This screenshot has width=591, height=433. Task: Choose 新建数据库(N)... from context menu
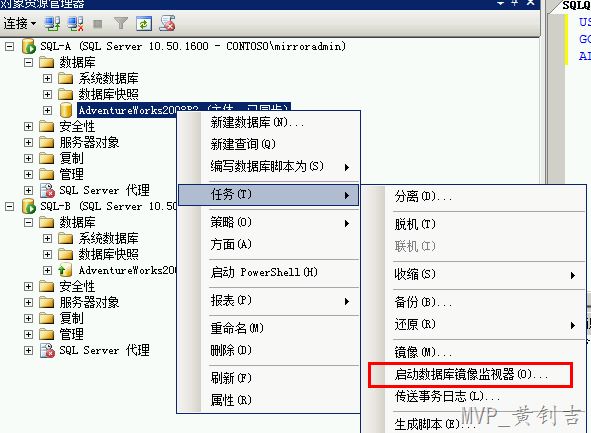268,123
